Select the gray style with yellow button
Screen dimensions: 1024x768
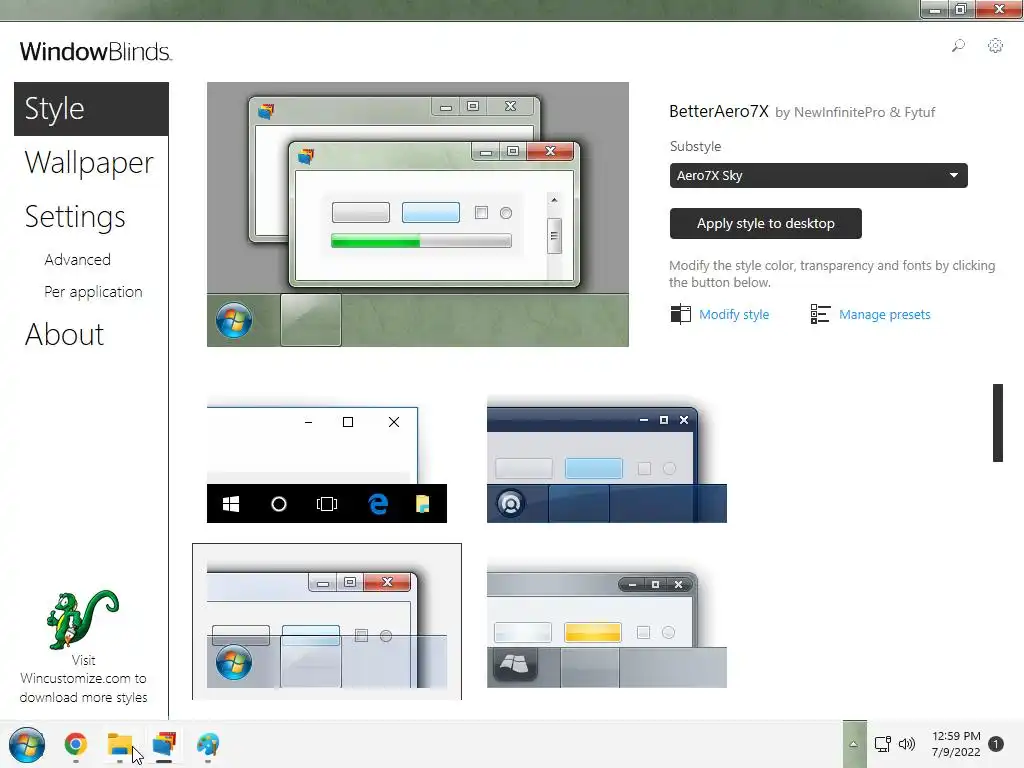607,624
